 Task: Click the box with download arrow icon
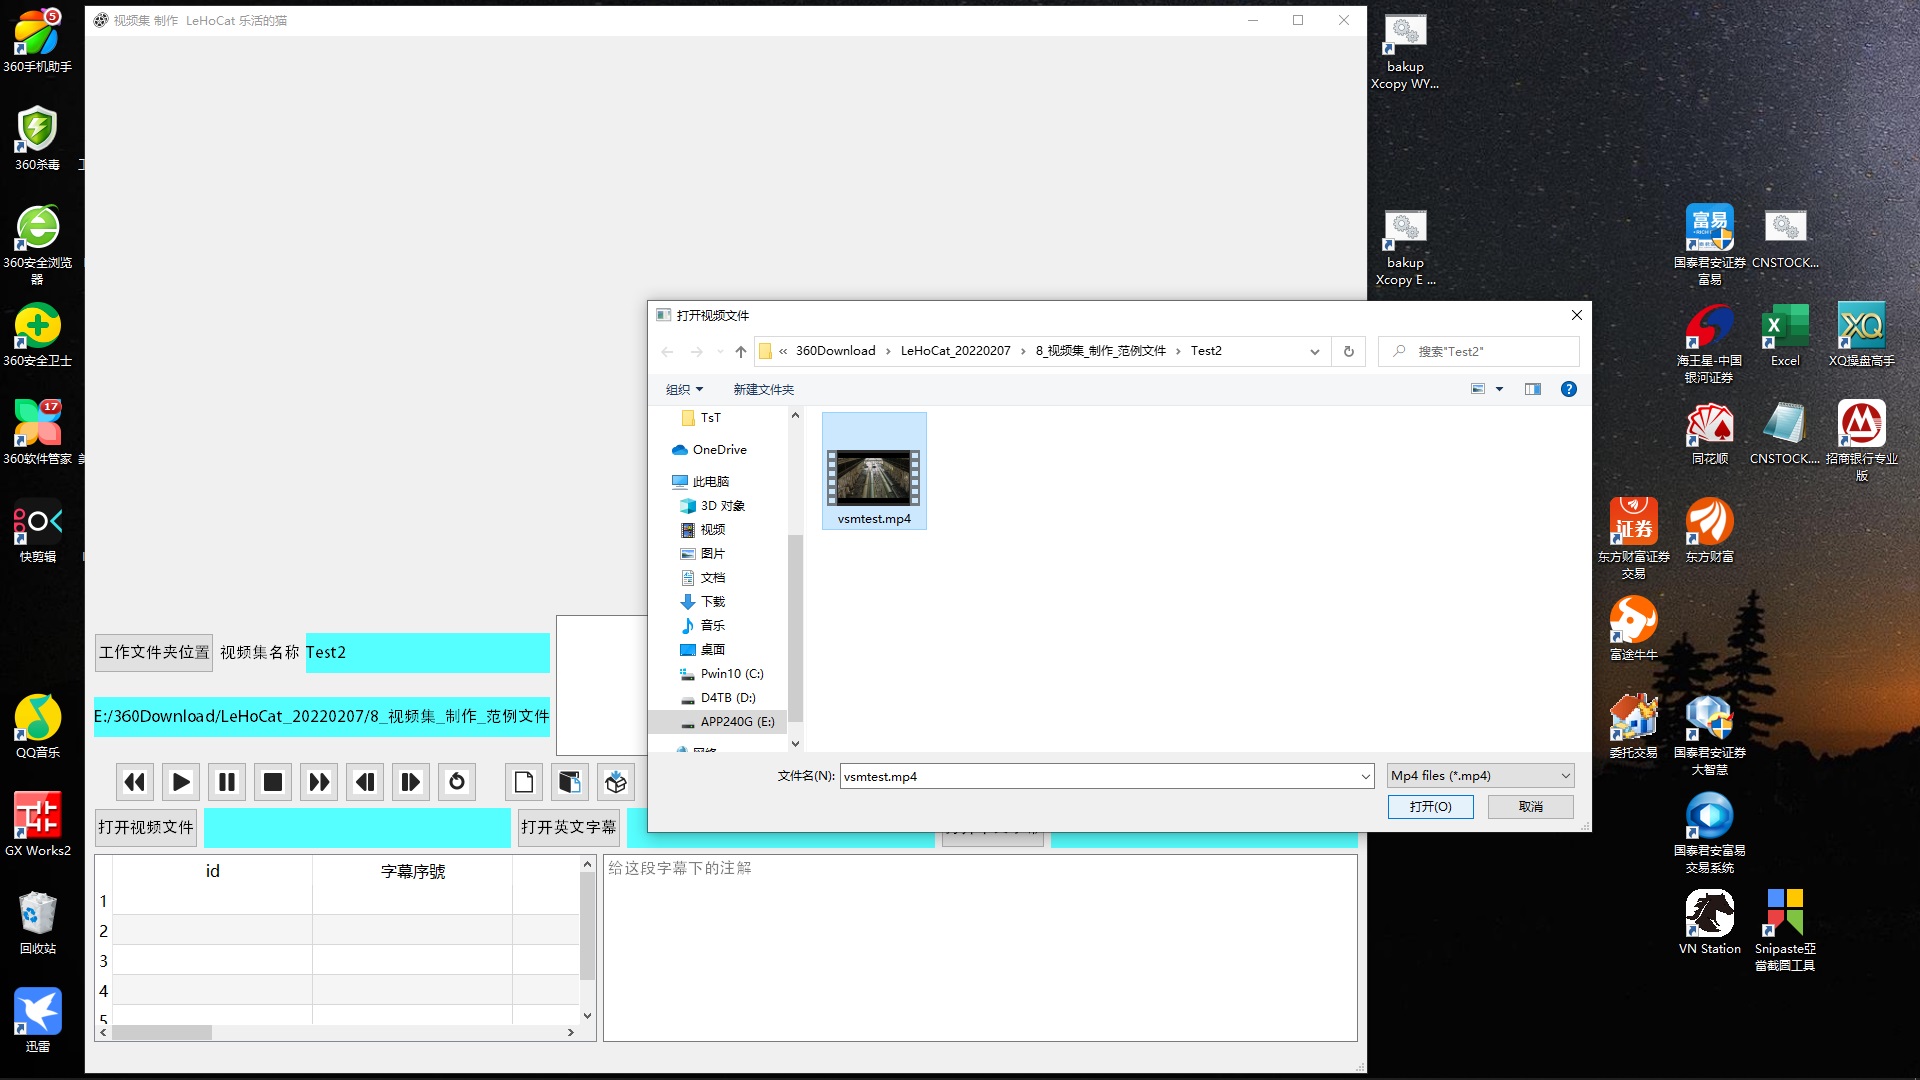616,782
